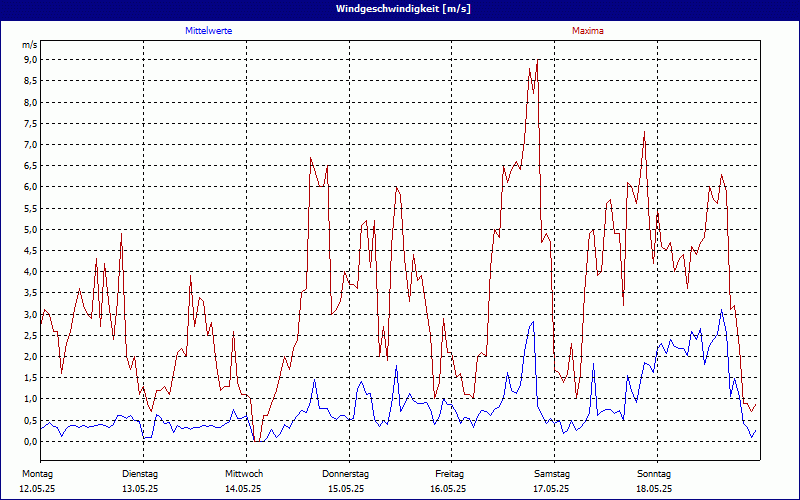Click the 9,0 y-axis value label

coord(30,60)
